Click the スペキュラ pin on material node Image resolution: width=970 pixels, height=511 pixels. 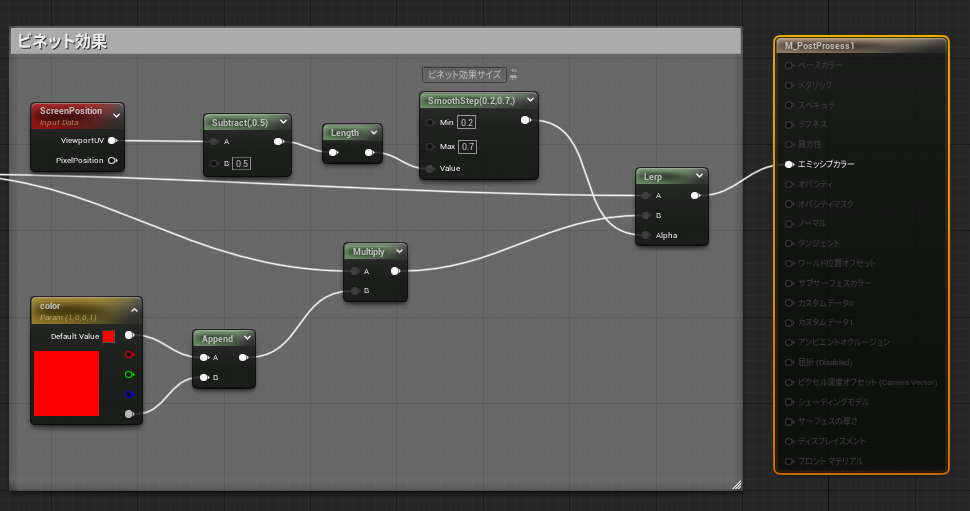pyautogui.click(x=789, y=105)
